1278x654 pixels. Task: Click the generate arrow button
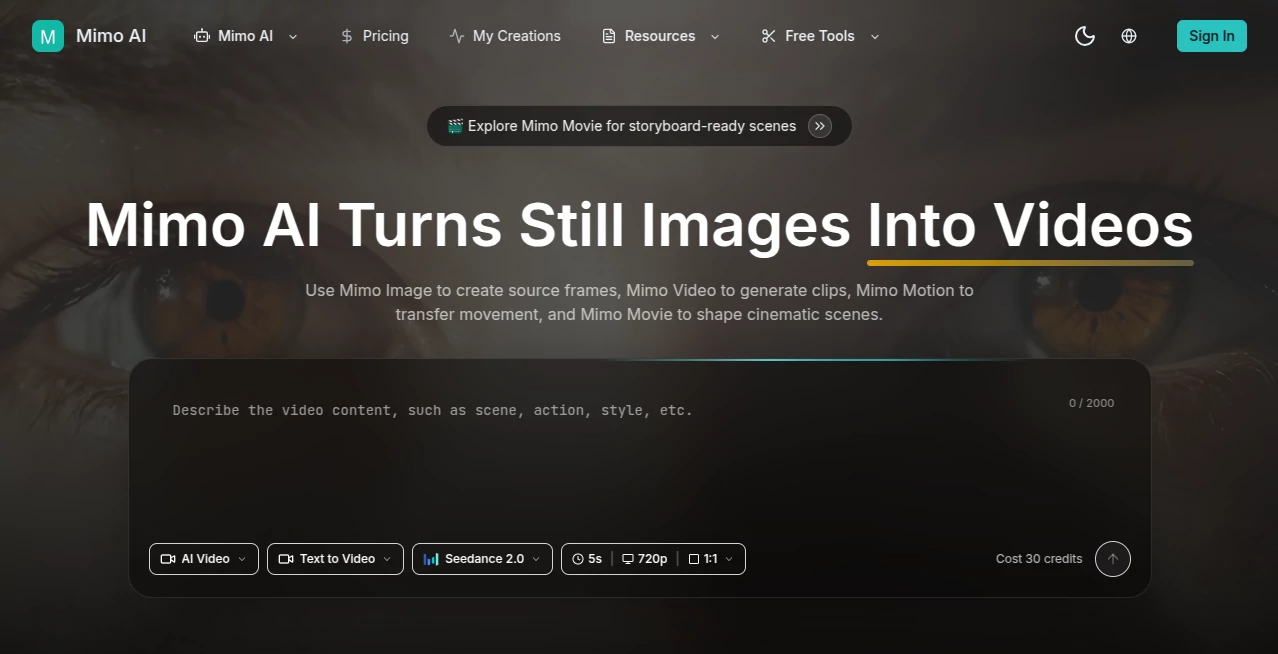(x=1113, y=559)
